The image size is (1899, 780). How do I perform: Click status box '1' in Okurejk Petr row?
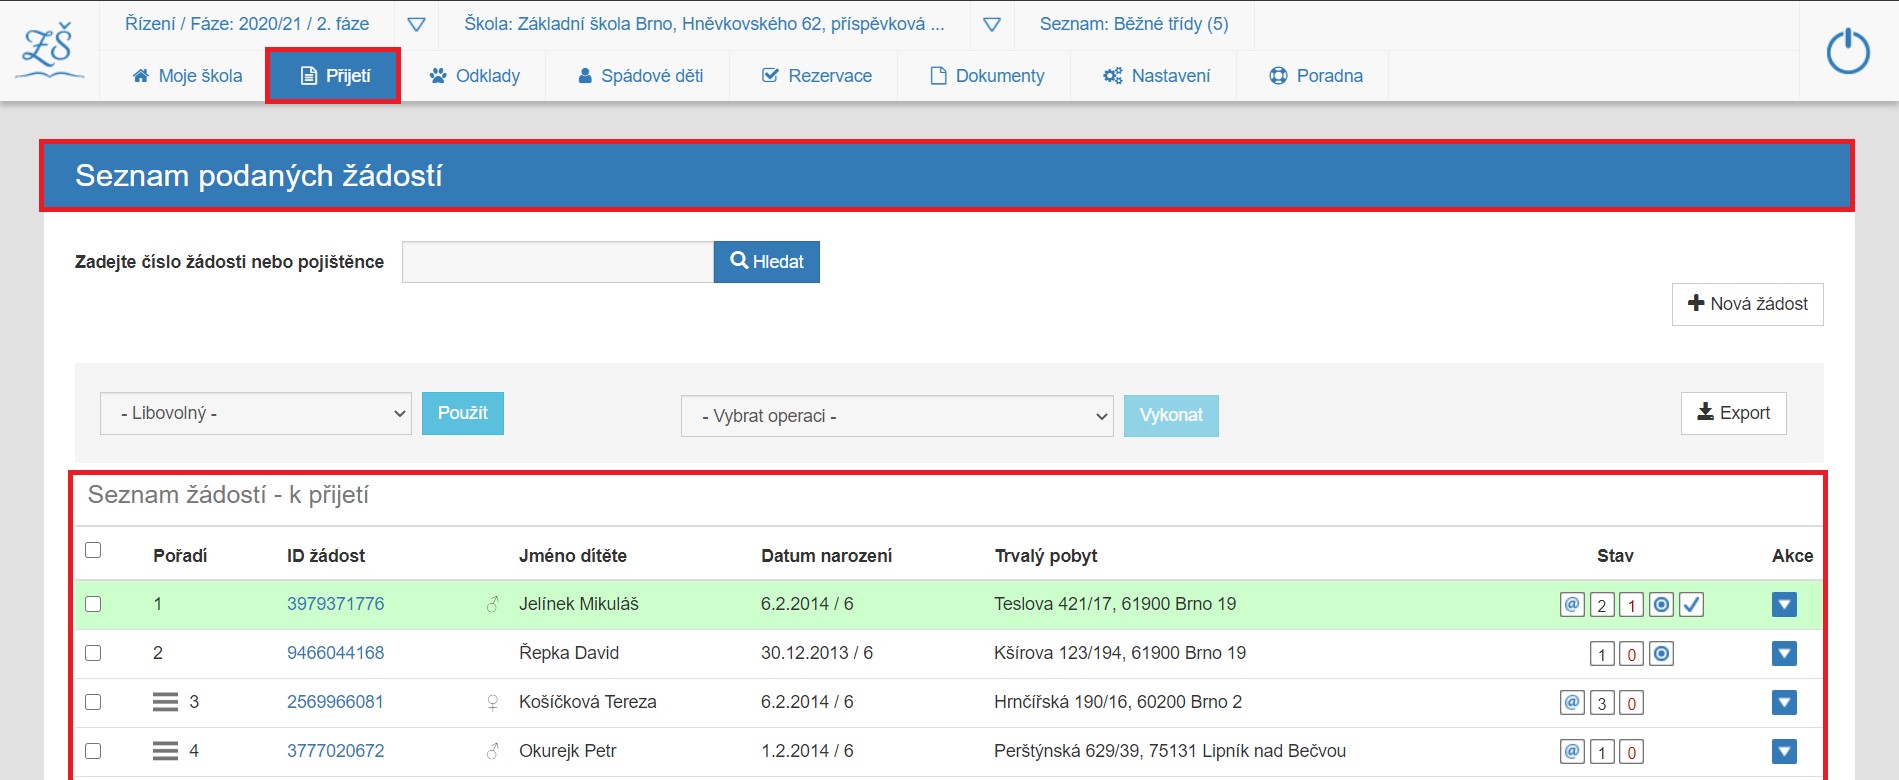click(1602, 752)
